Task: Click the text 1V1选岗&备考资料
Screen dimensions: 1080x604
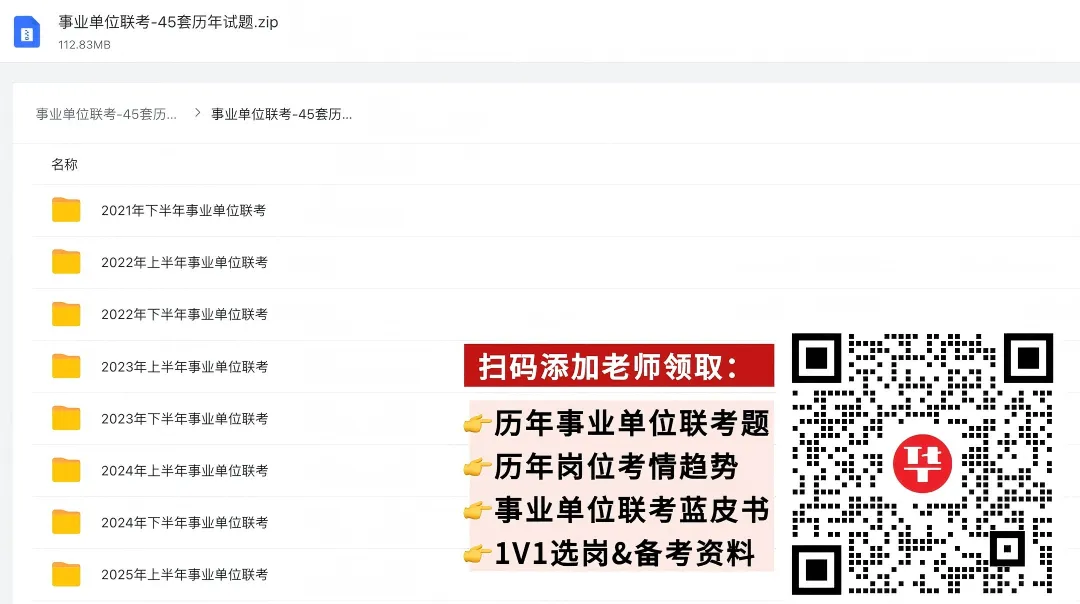Action: click(625, 553)
